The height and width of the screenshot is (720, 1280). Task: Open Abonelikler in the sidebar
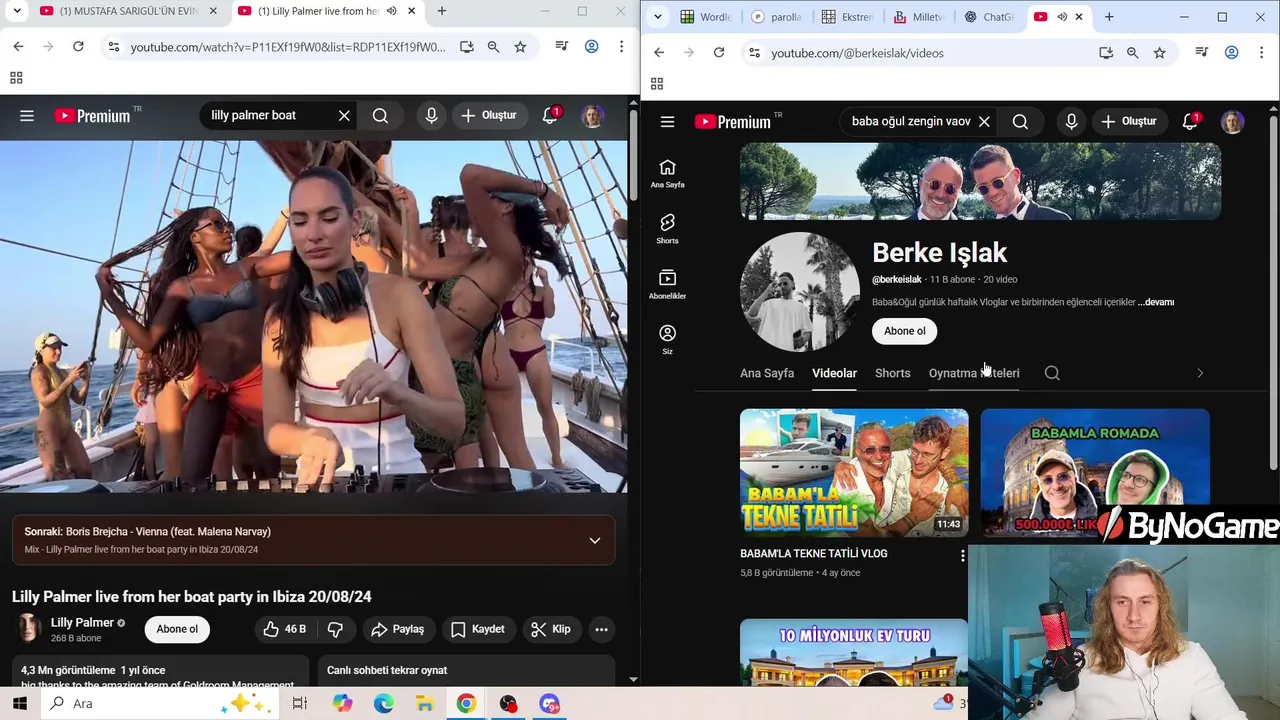668,284
